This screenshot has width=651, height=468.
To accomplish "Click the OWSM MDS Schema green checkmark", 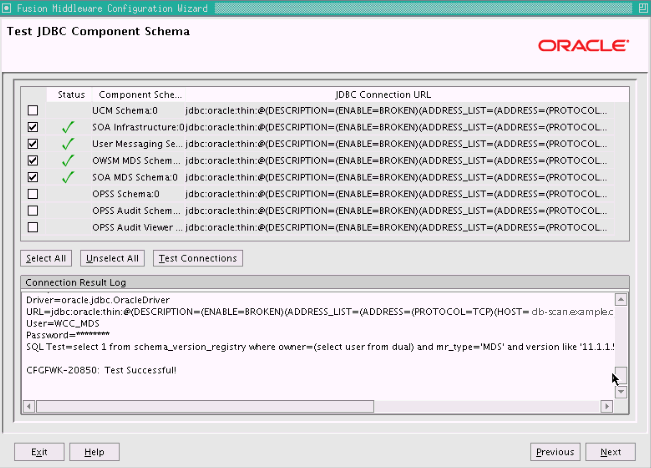I will [x=68, y=160].
